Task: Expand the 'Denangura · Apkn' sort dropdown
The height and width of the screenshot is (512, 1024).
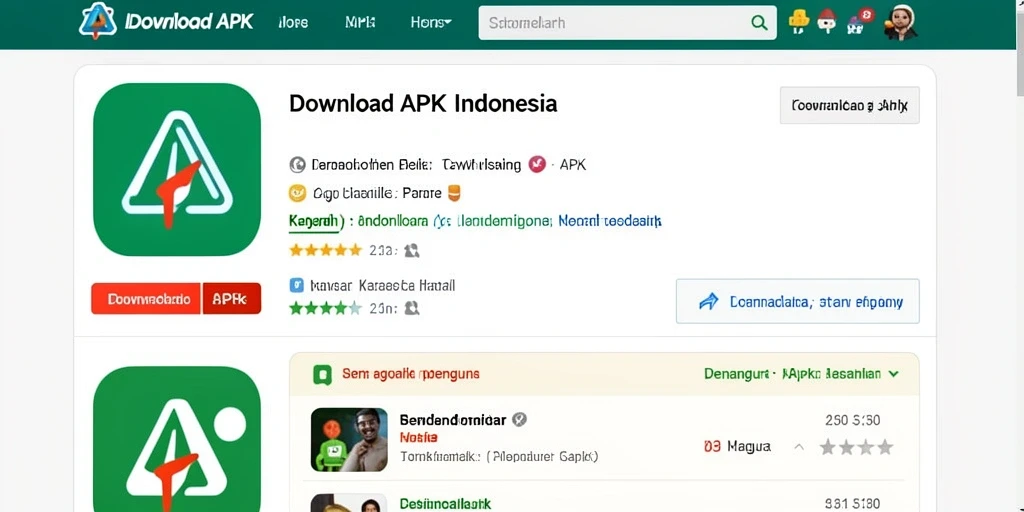Action: pyautogui.click(x=801, y=374)
